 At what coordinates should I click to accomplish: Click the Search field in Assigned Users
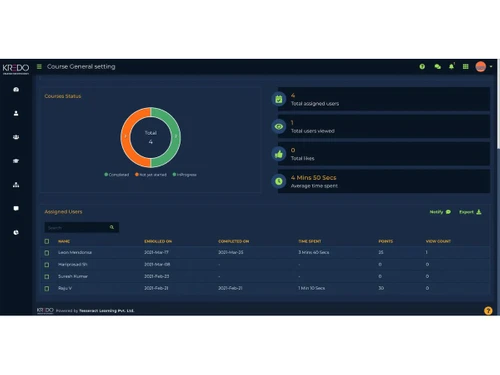[82, 227]
